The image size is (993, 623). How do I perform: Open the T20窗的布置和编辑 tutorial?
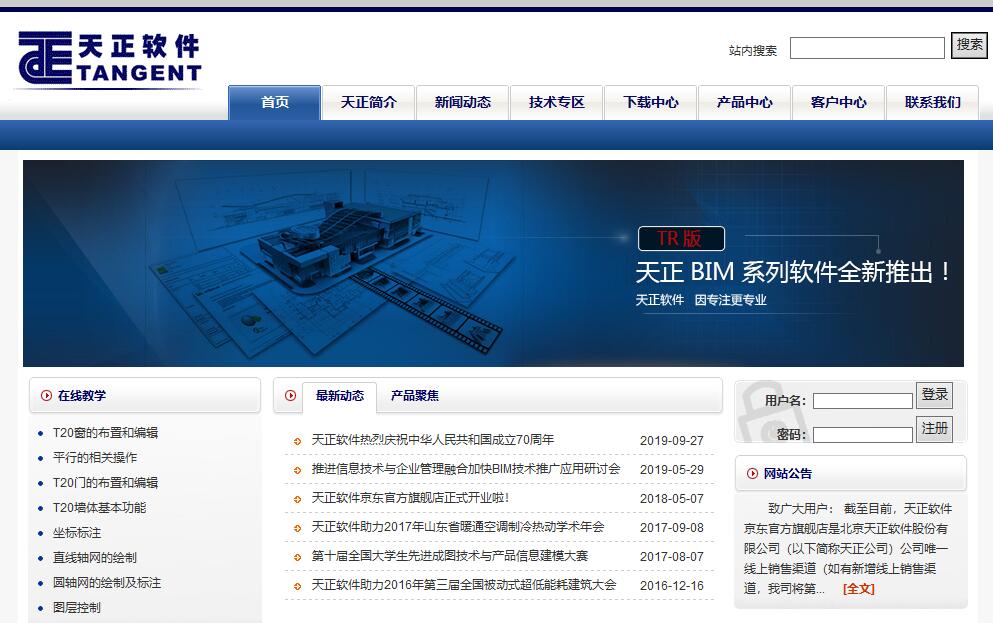(105, 433)
